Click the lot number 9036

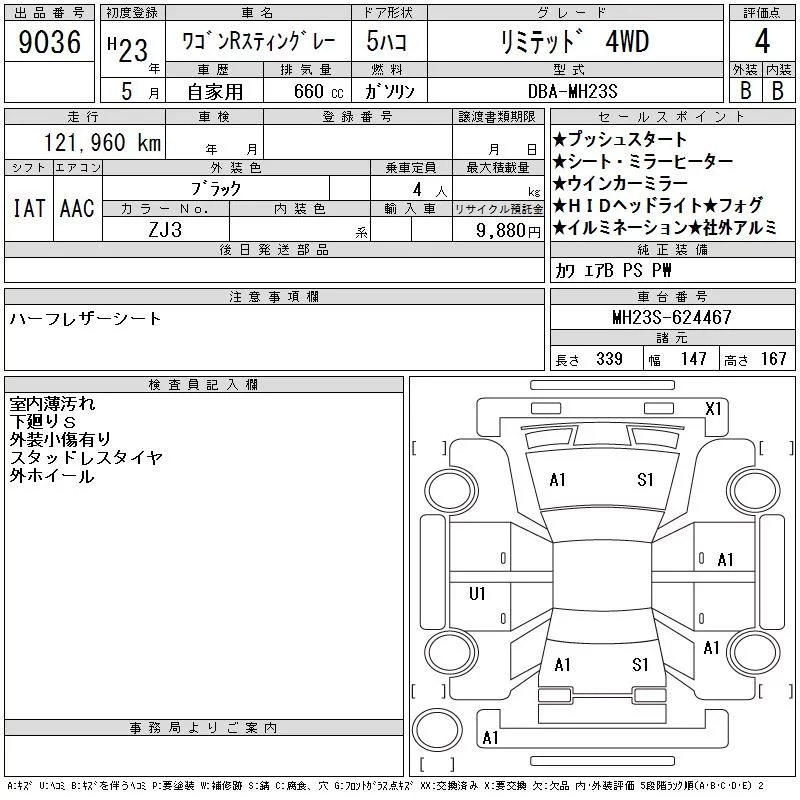[x=49, y=42]
